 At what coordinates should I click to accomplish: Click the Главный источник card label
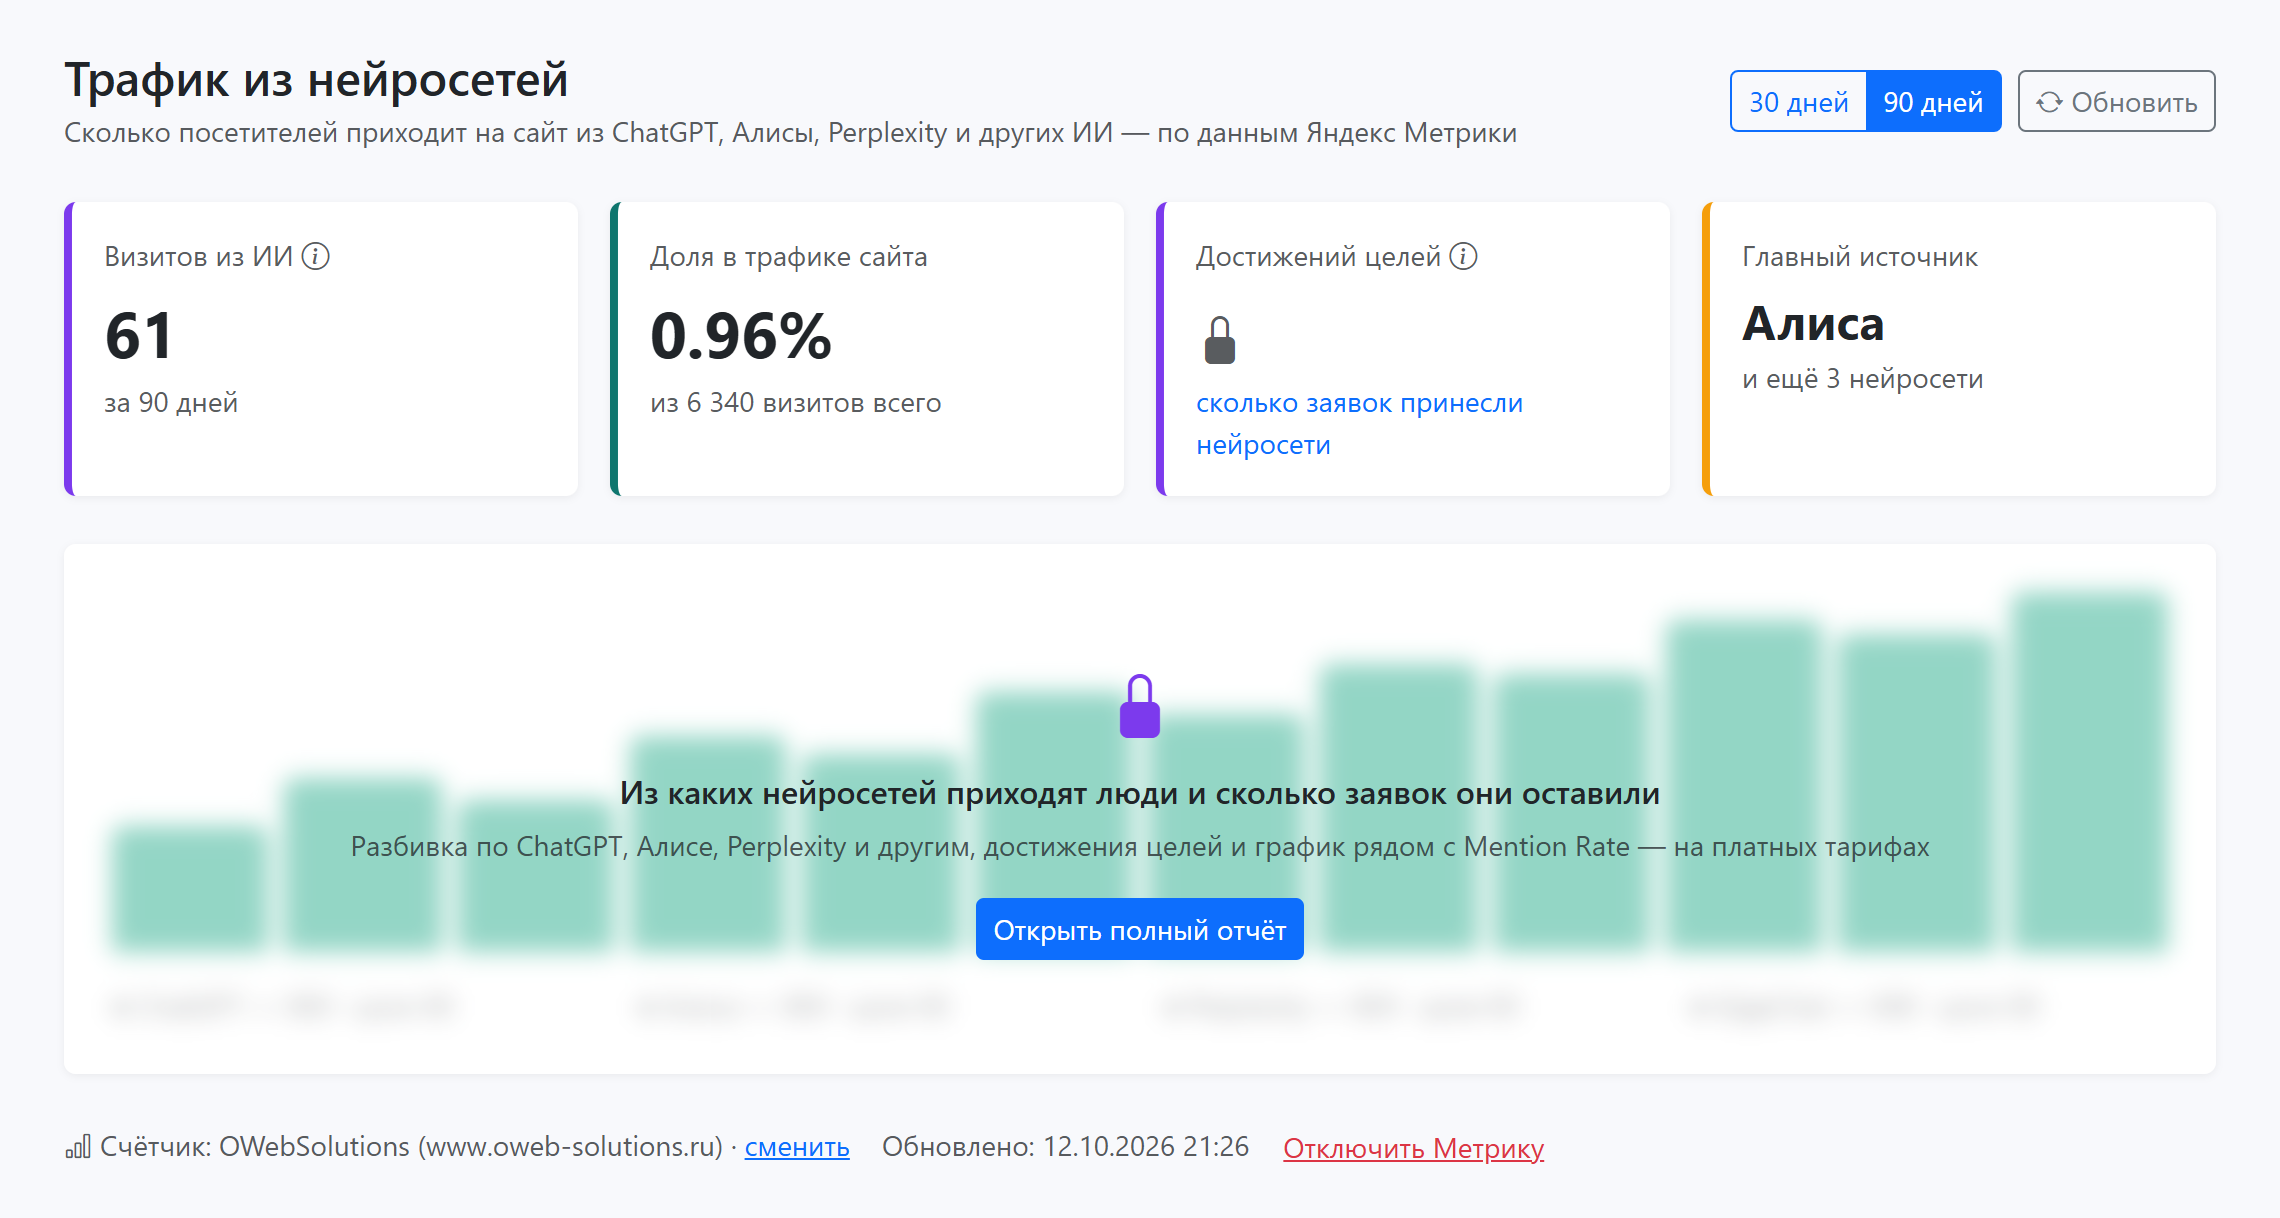[x=1860, y=257]
